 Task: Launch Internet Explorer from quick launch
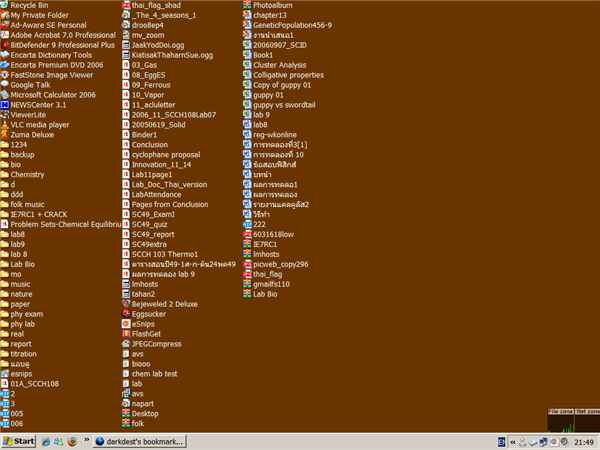(x=46, y=442)
